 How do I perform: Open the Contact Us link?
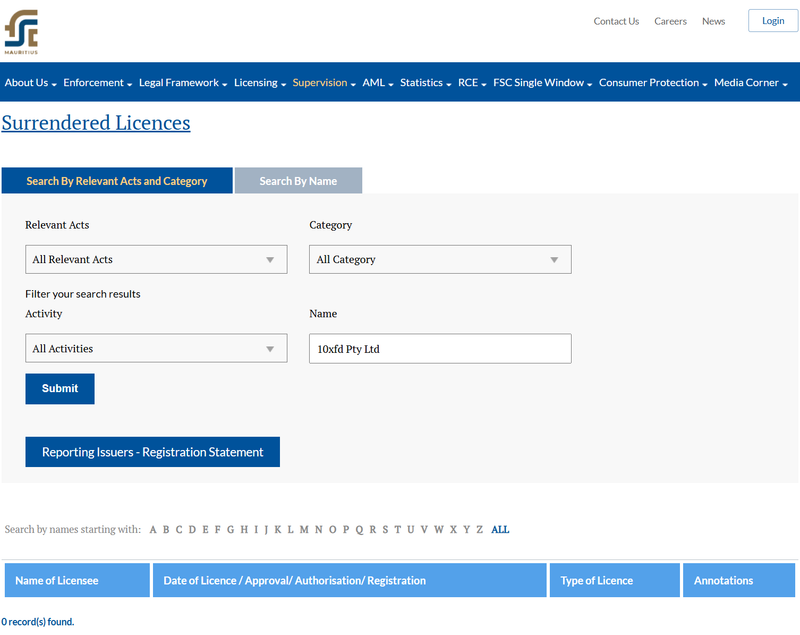pyautogui.click(x=616, y=21)
